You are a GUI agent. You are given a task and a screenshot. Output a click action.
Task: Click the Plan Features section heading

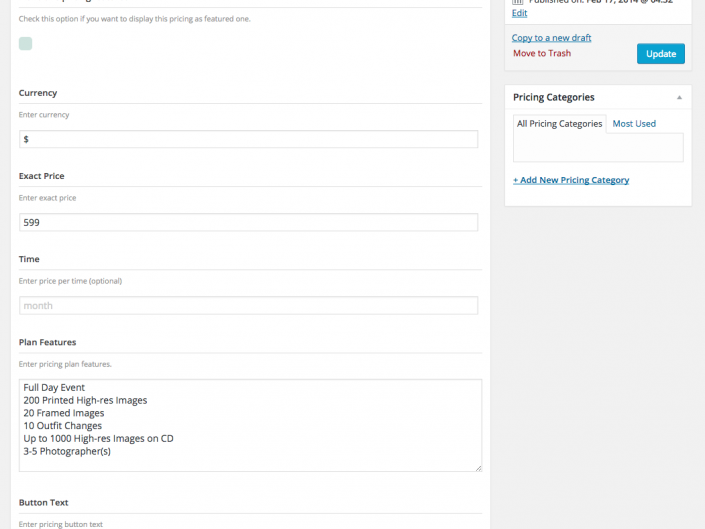47,342
